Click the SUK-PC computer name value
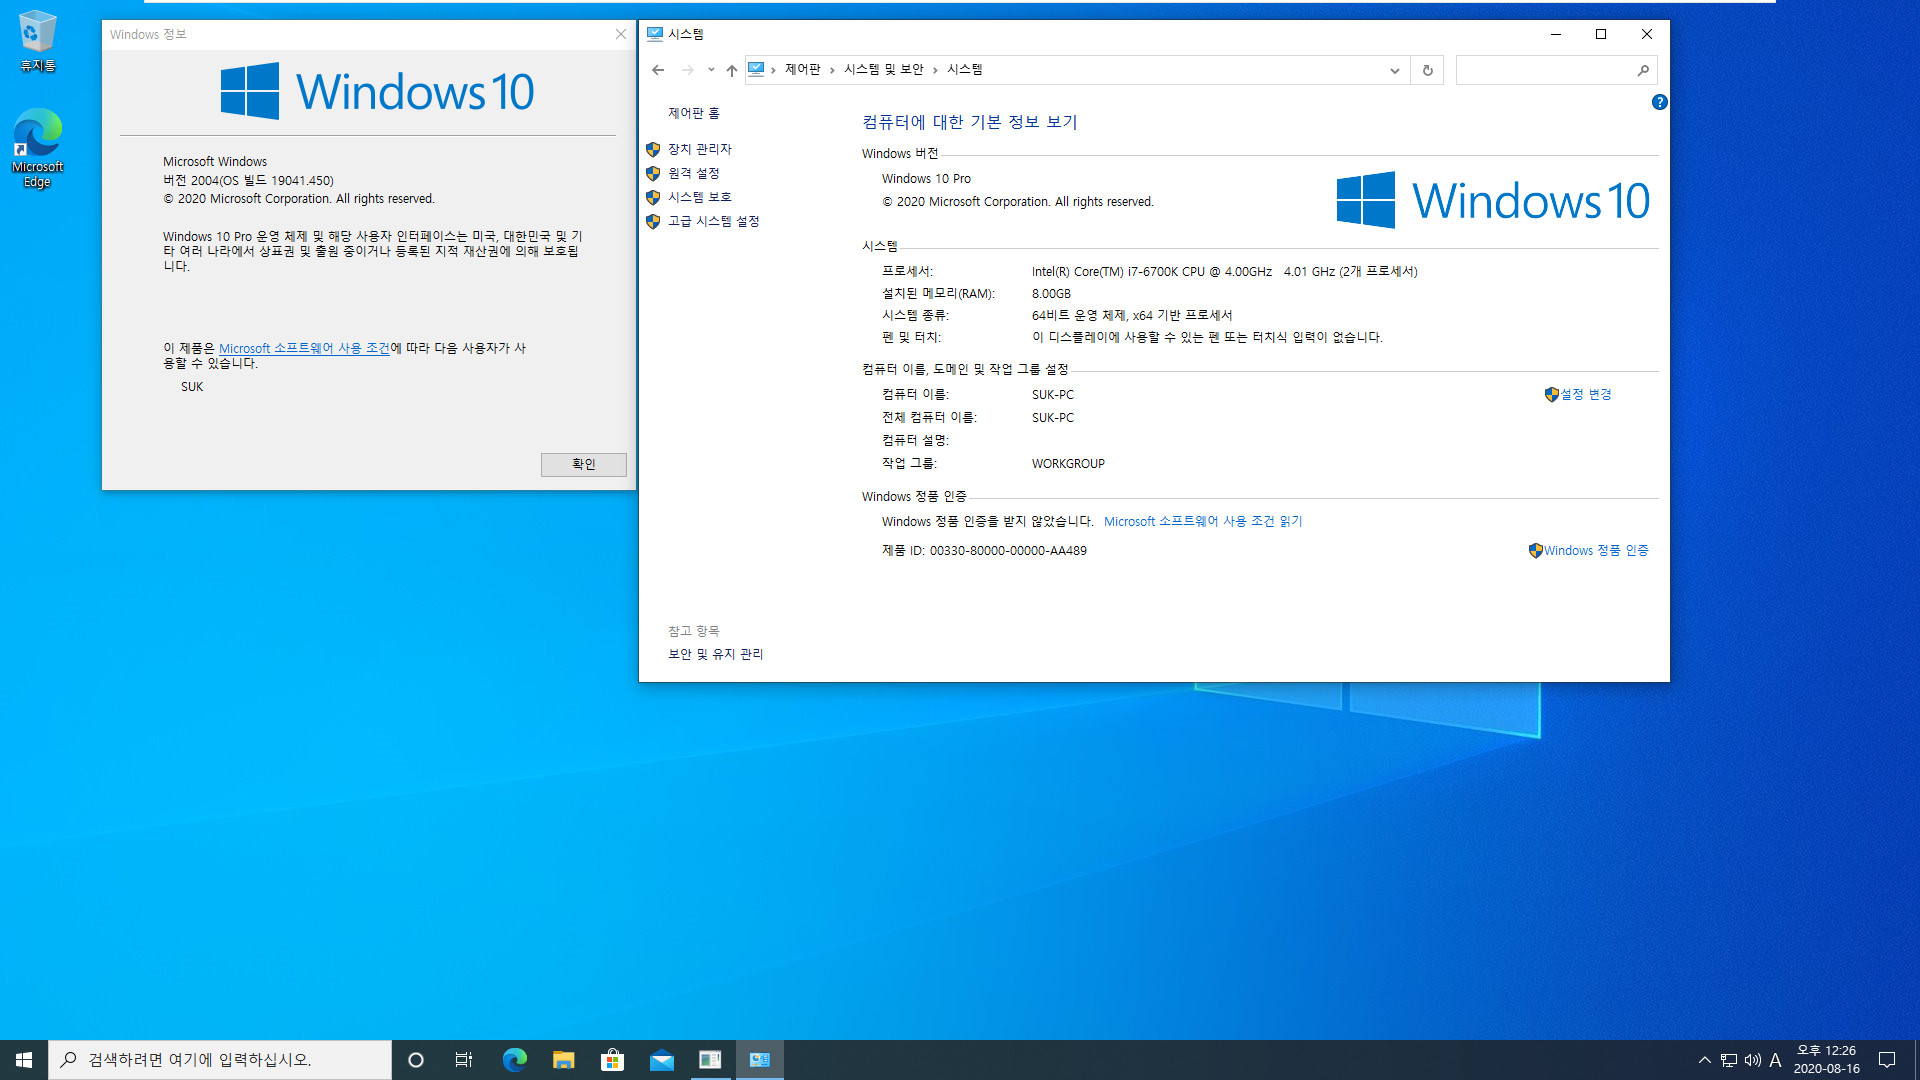This screenshot has height=1080, width=1920. (1052, 395)
